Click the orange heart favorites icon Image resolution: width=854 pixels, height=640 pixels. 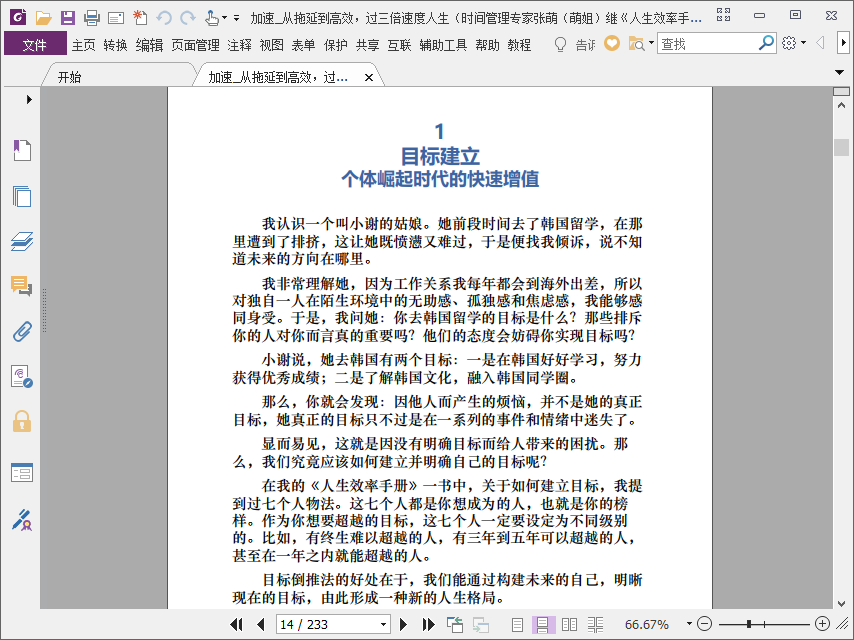click(612, 43)
